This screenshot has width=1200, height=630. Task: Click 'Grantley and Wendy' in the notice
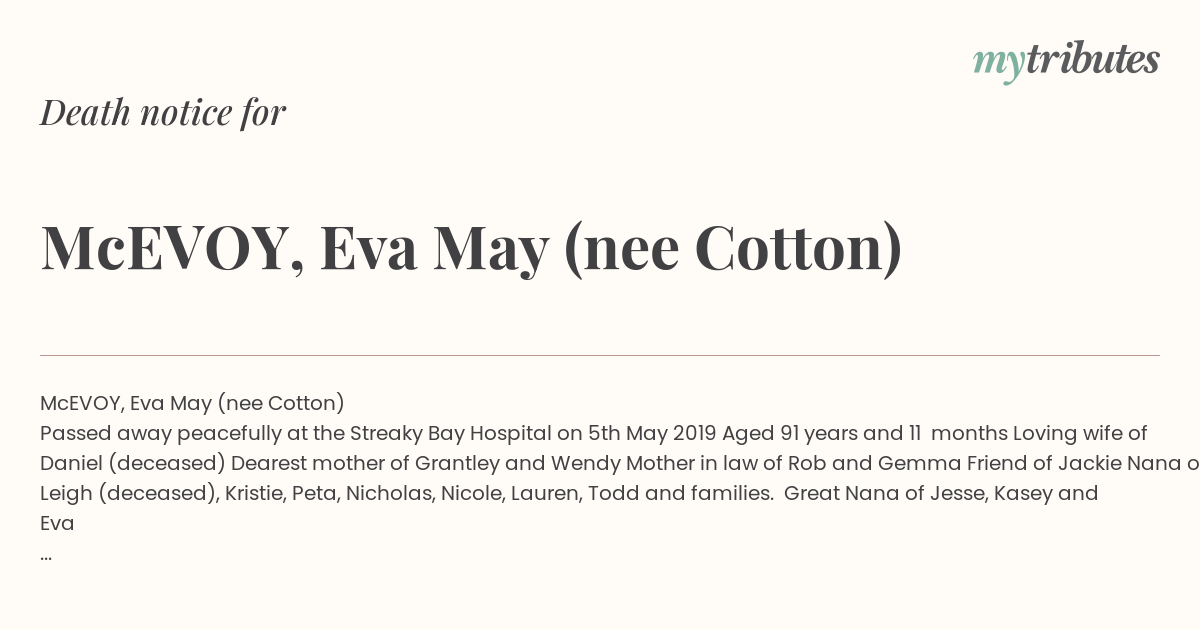point(485,463)
